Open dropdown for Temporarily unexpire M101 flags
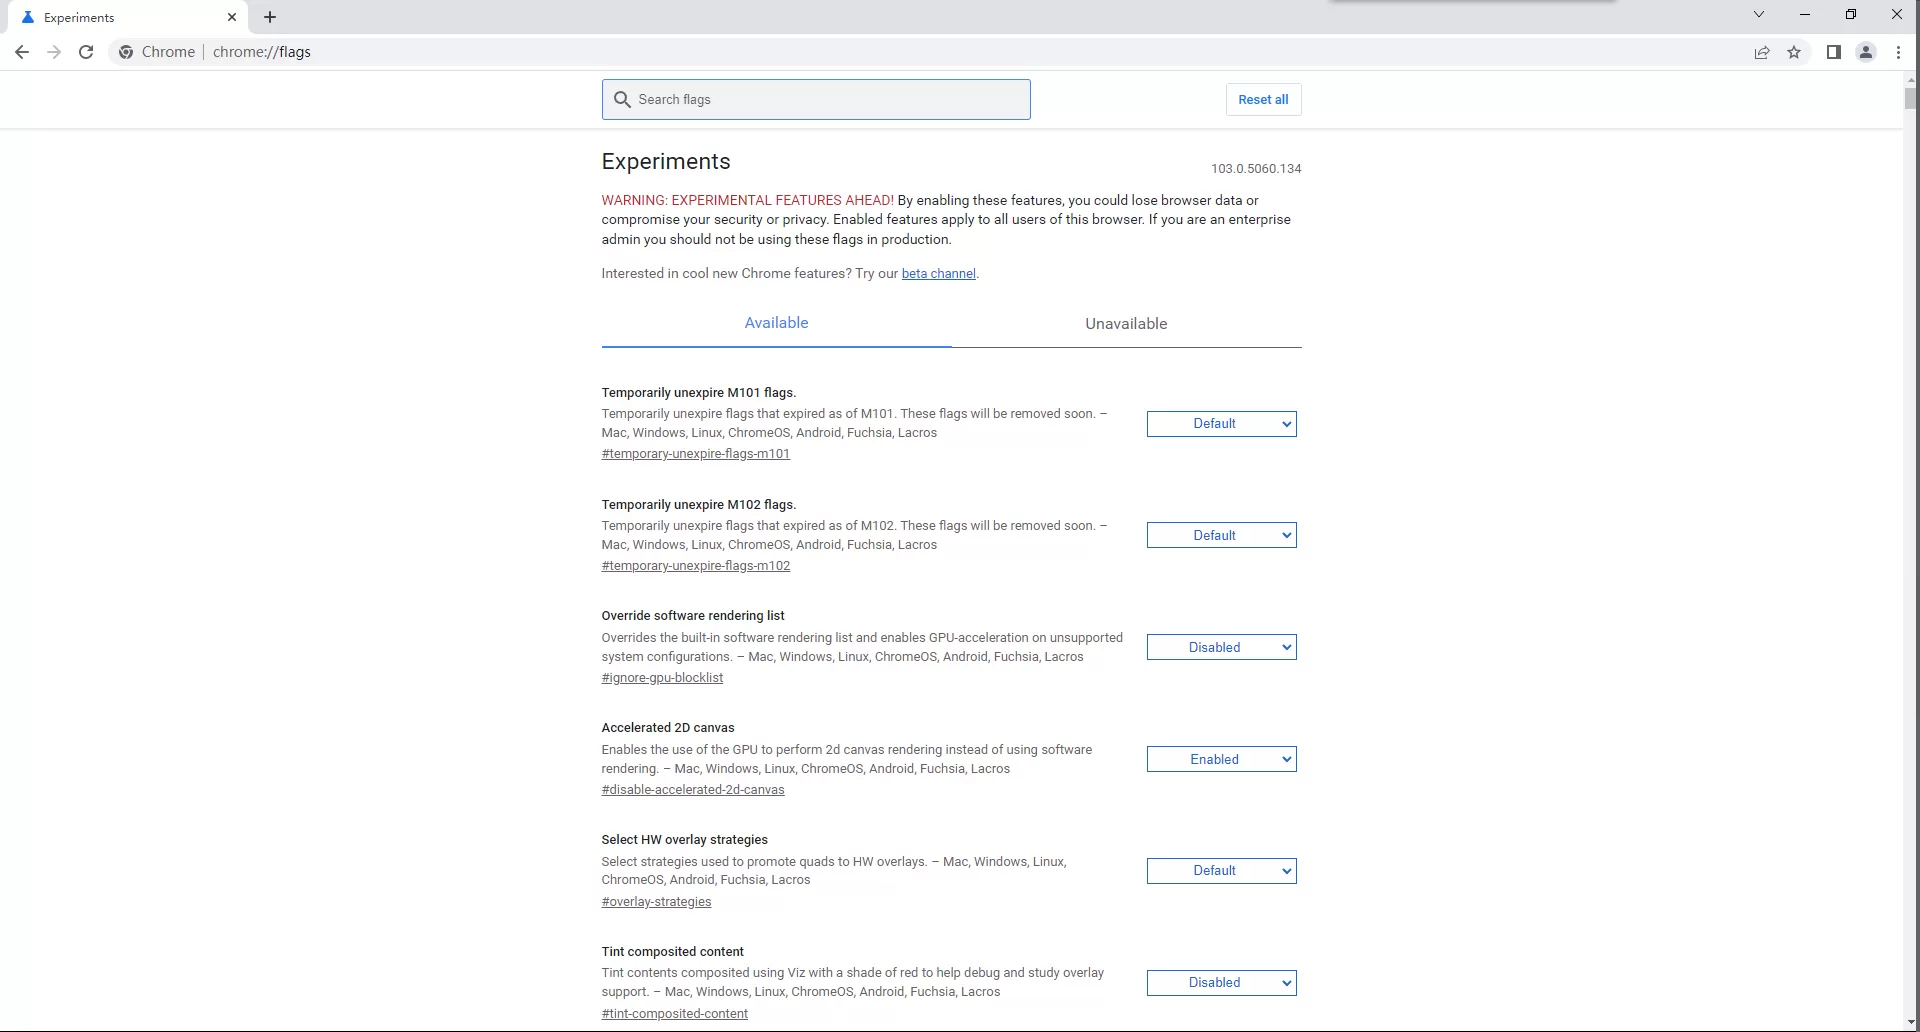 point(1221,424)
